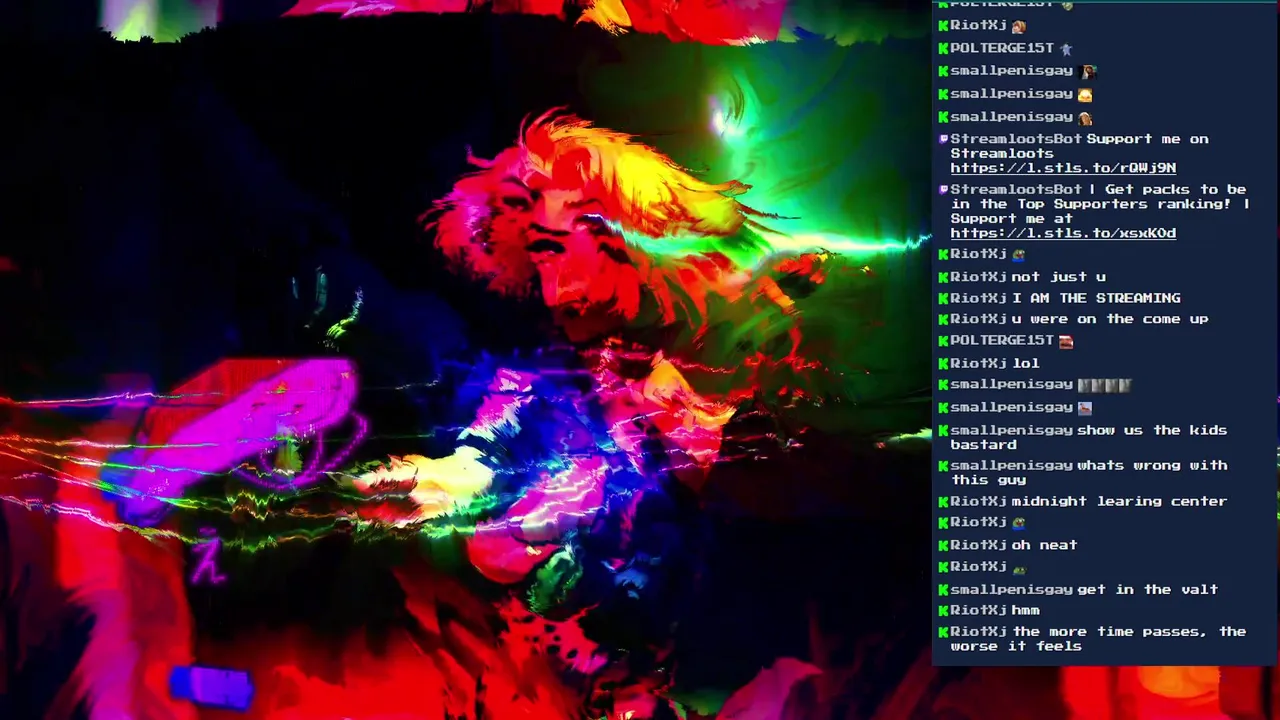Click K badge beside 'midnight learing center'
The image size is (1280, 720).
pos(943,501)
